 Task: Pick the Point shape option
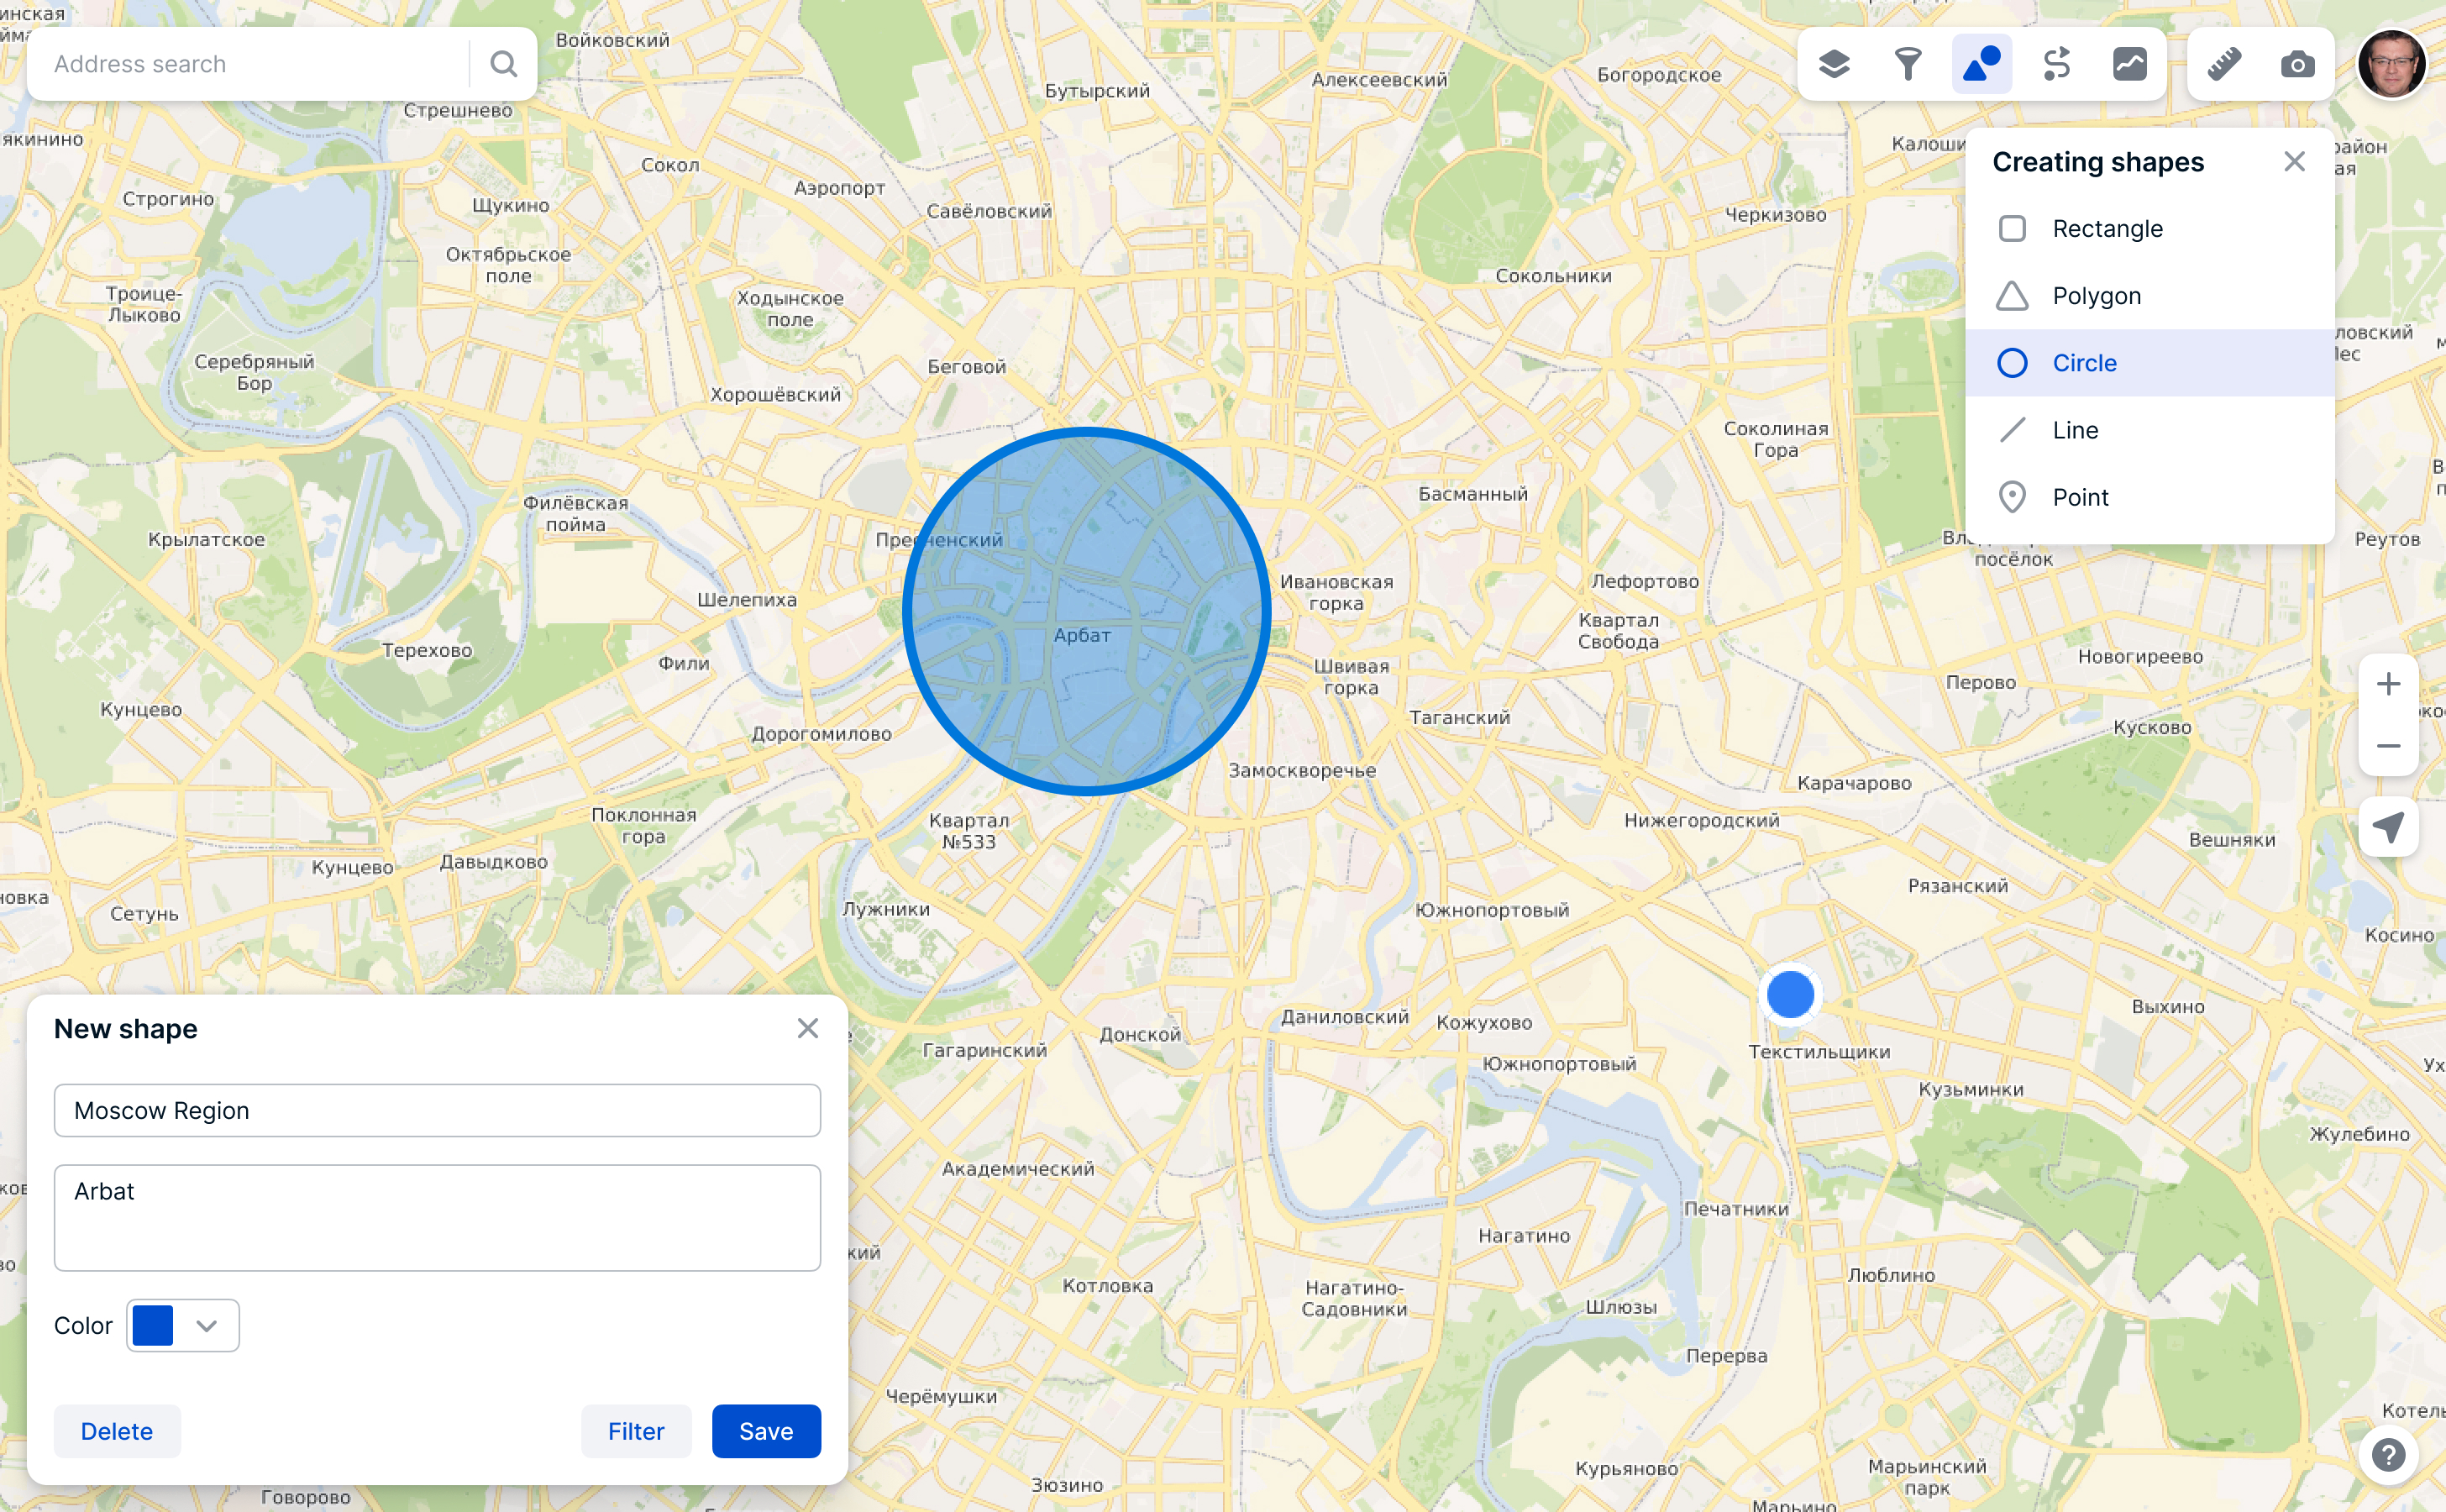(x=2080, y=497)
